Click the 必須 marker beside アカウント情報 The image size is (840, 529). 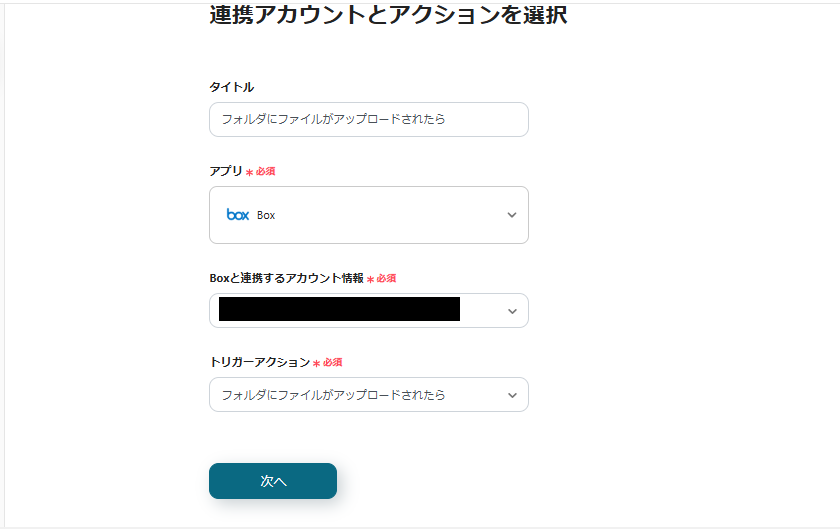tap(387, 279)
